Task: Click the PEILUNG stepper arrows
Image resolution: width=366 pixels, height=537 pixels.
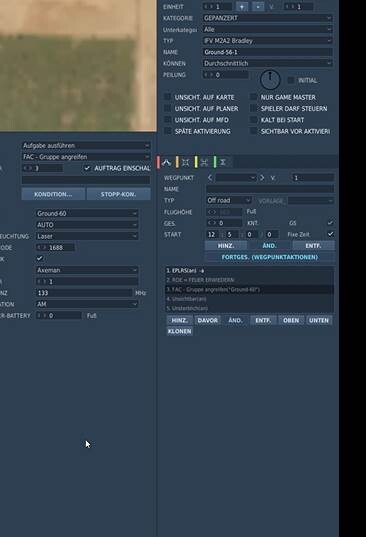Action: (208, 75)
